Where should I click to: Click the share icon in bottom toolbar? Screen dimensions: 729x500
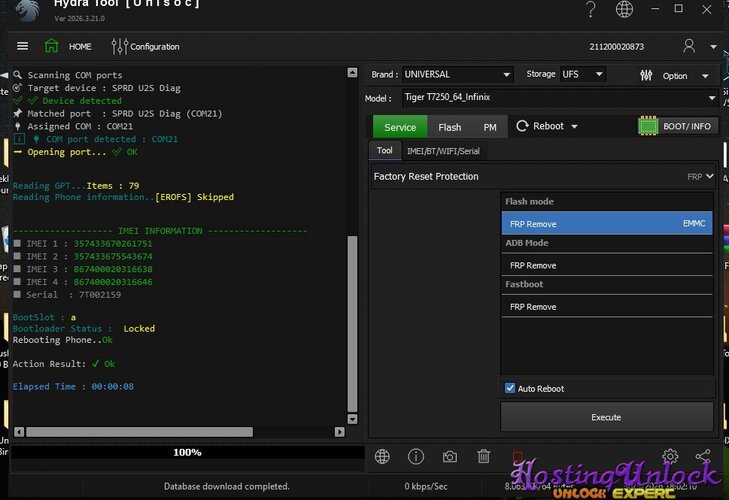click(x=703, y=457)
